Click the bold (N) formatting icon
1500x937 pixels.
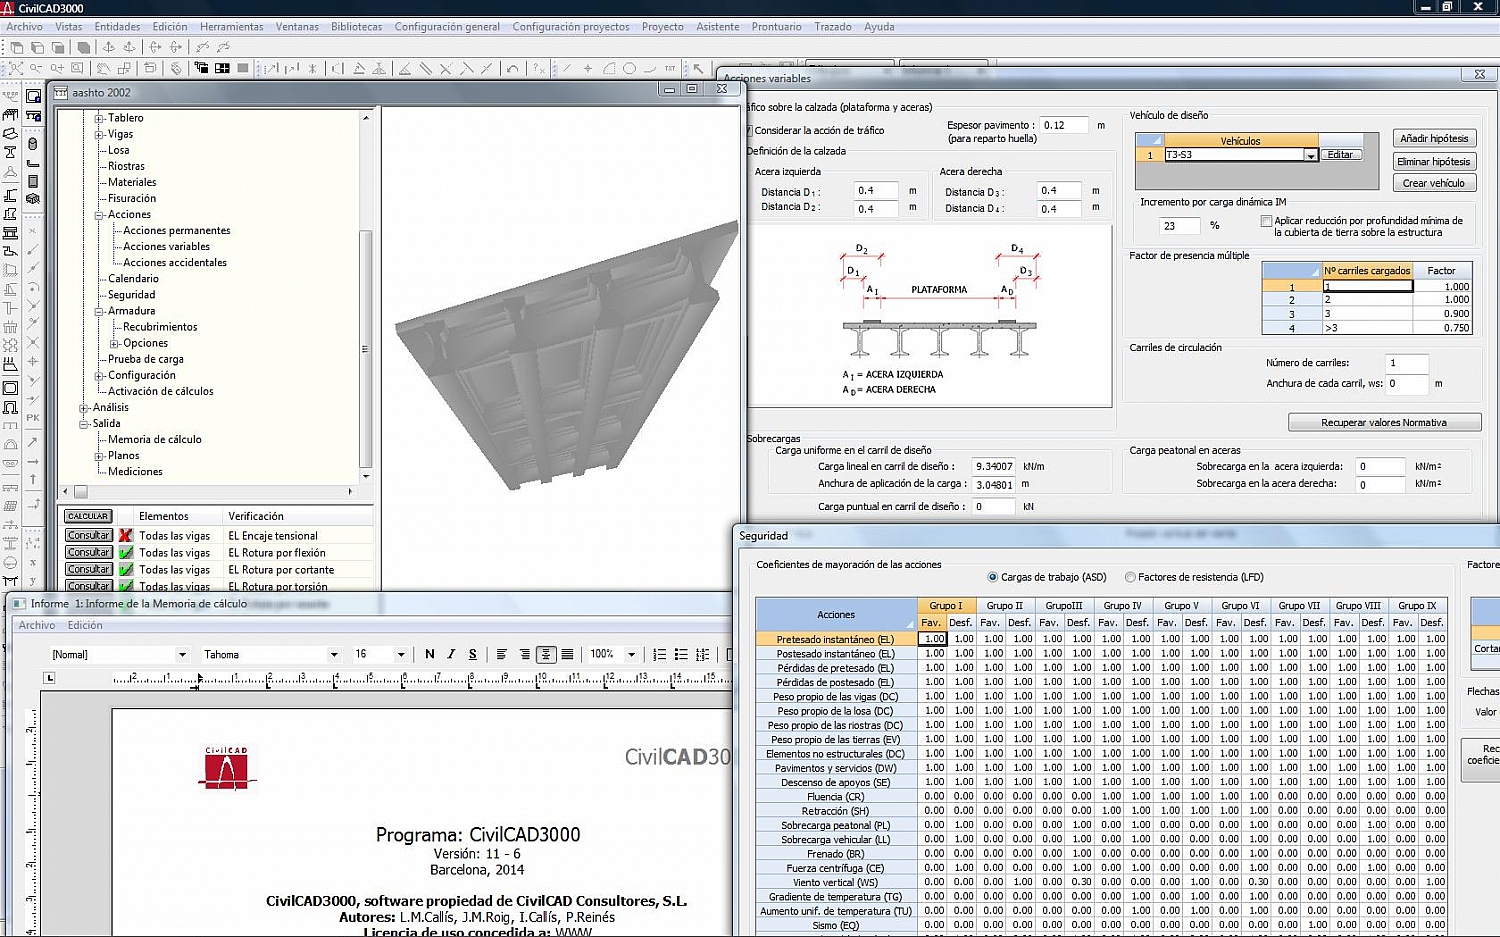click(x=430, y=654)
